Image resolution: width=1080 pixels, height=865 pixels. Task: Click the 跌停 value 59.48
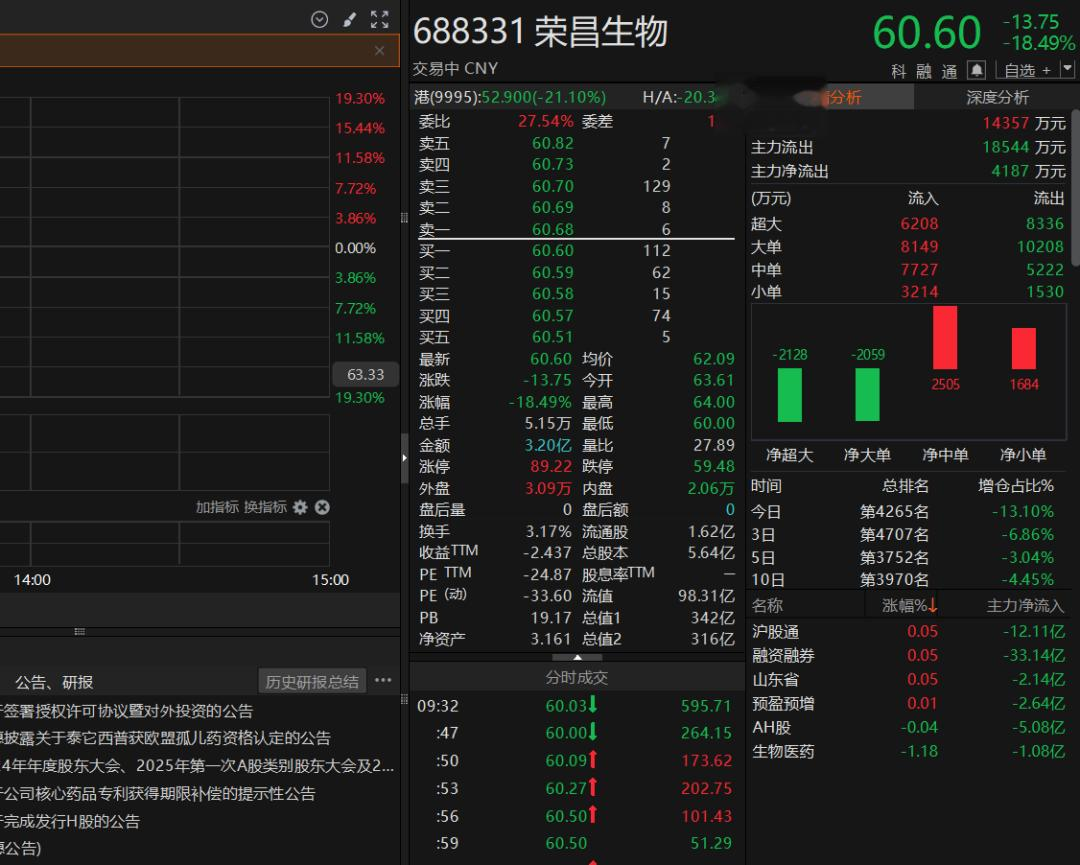pyautogui.click(x=714, y=467)
